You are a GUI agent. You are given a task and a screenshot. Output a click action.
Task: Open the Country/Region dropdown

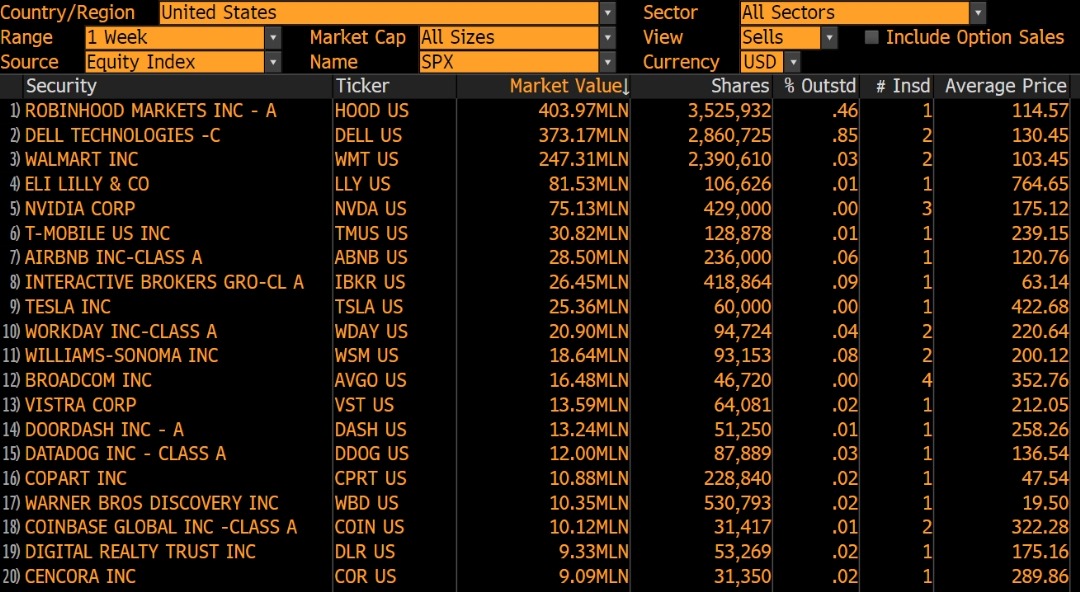tap(606, 13)
